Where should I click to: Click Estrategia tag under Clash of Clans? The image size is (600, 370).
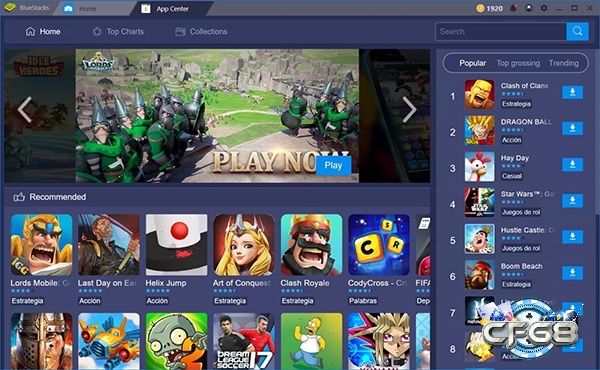point(516,104)
